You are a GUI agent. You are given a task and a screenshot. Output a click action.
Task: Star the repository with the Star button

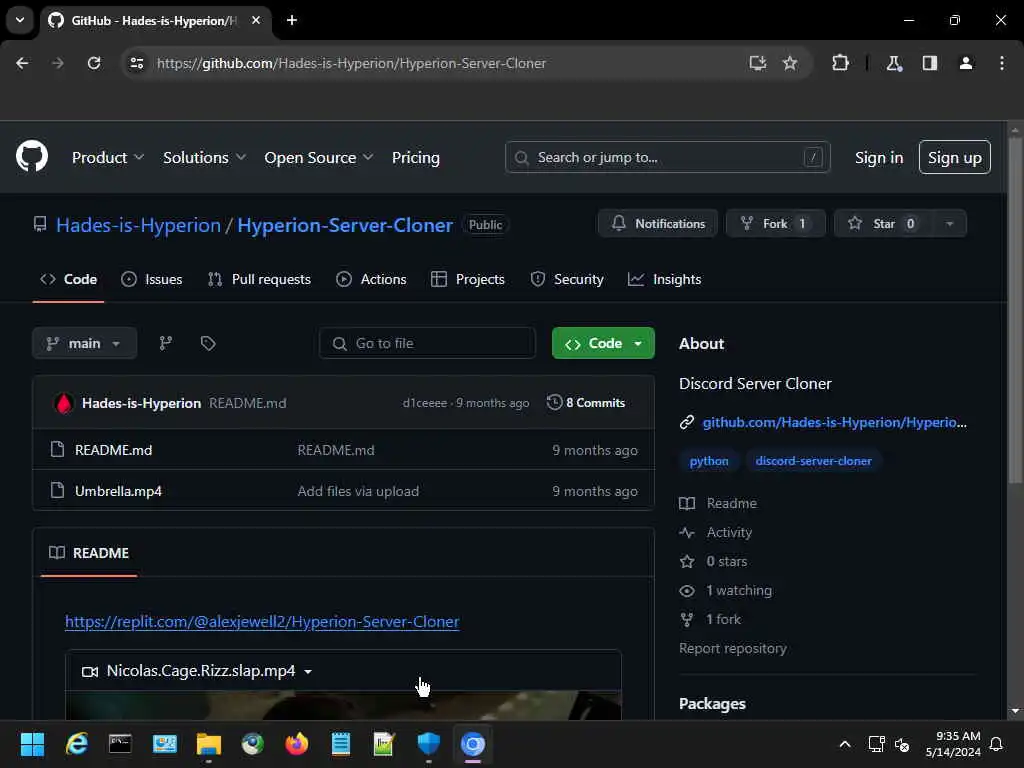[884, 224]
